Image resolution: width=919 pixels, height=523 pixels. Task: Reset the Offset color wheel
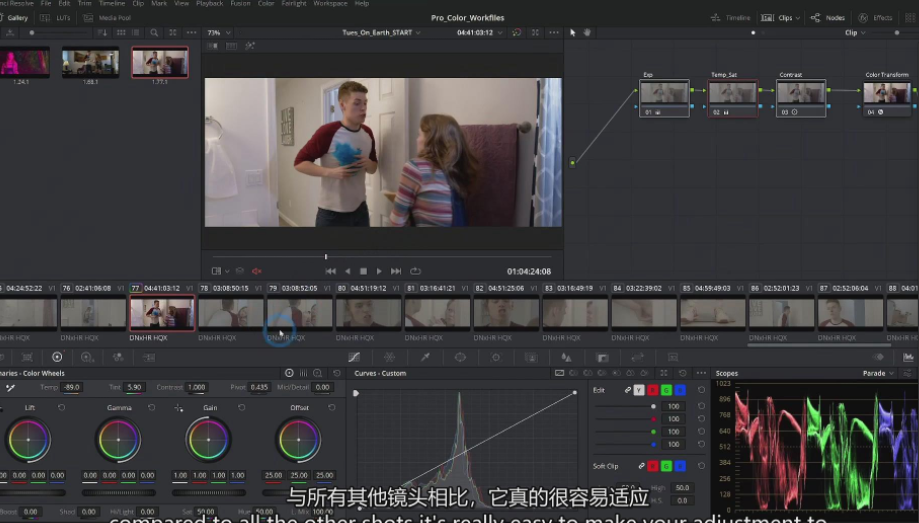(332, 407)
